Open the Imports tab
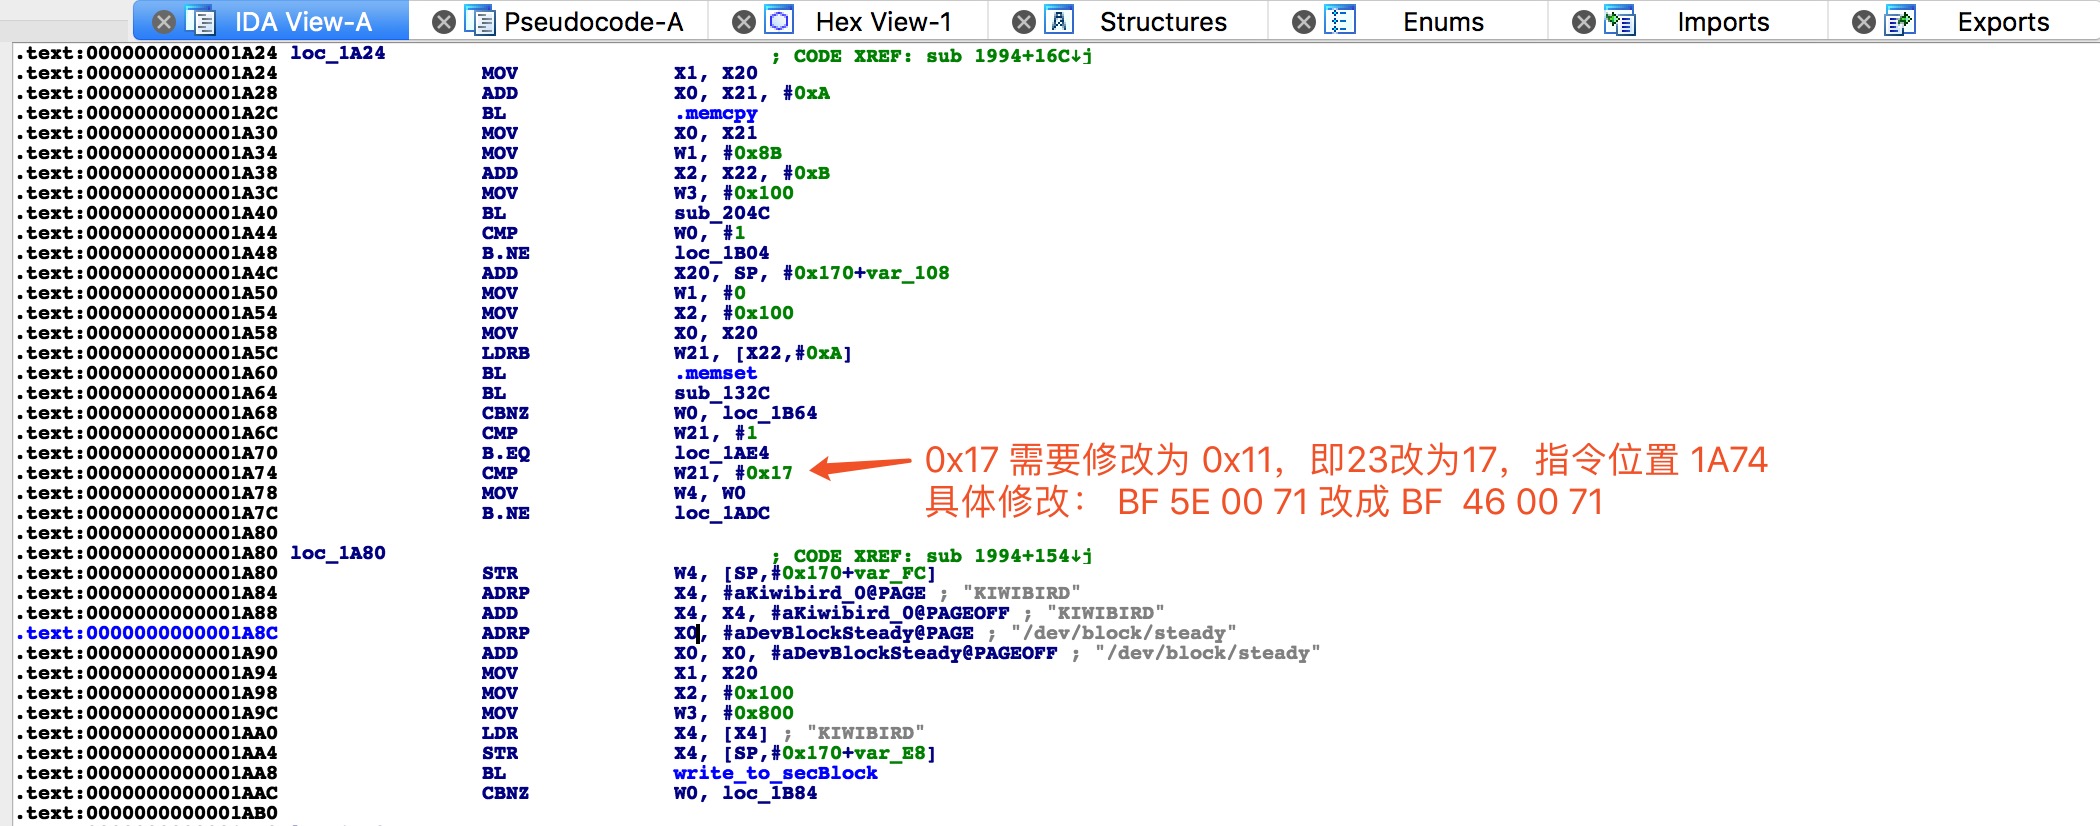The height and width of the screenshot is (826, 2100). [1723, 22]
